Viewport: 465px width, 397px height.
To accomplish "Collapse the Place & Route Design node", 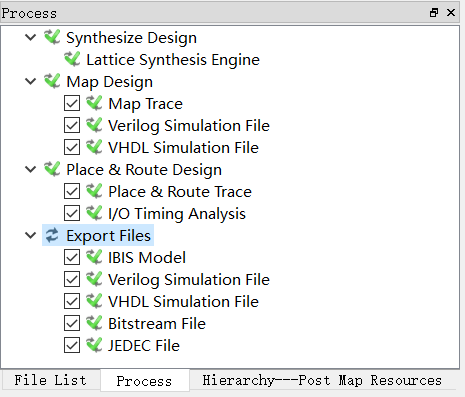I will click(x=31, y=169).
